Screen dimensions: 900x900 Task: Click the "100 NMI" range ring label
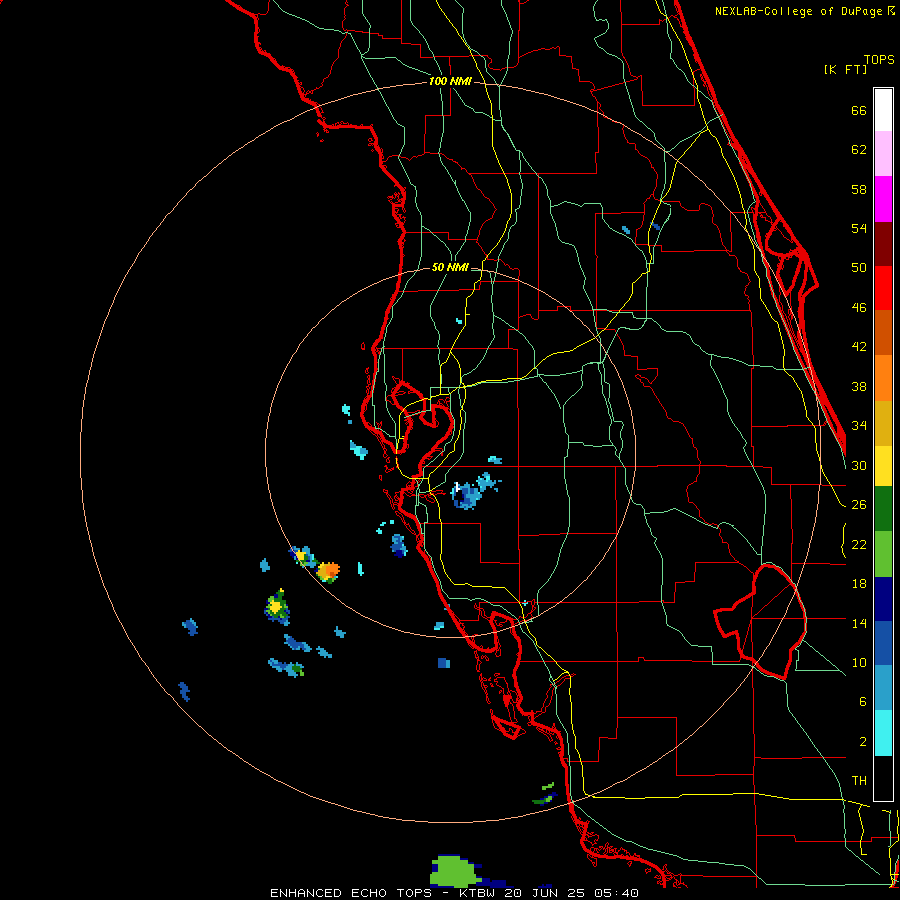click(x=450, y=82)
